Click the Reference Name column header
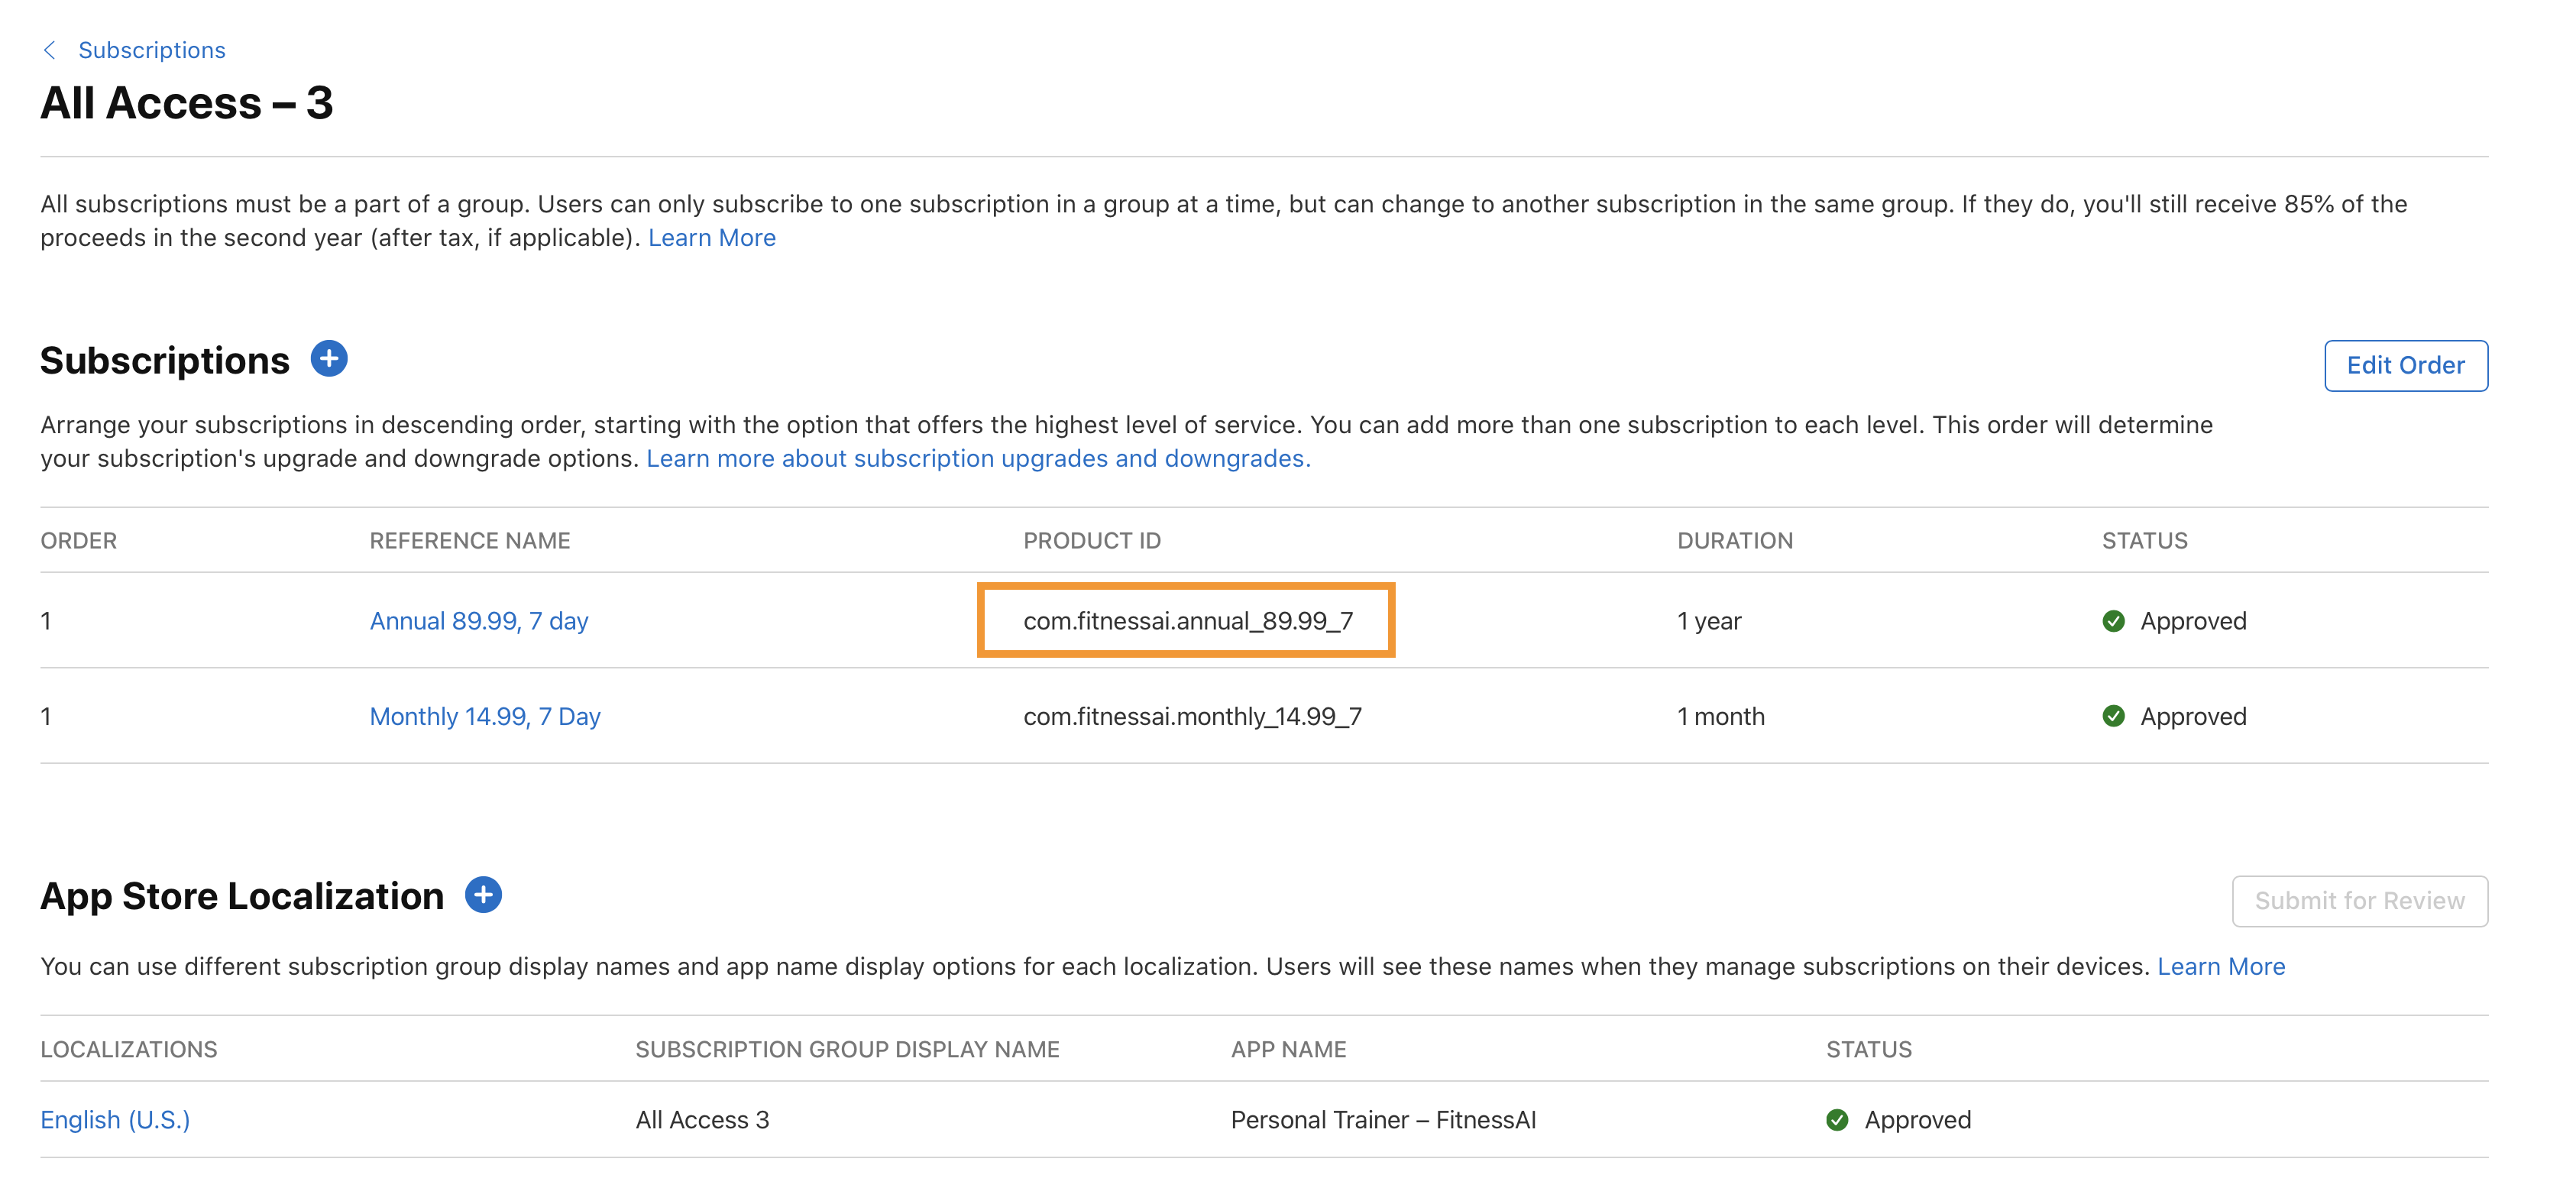The image size is (2576, 1204). click(x=469, y=541)
